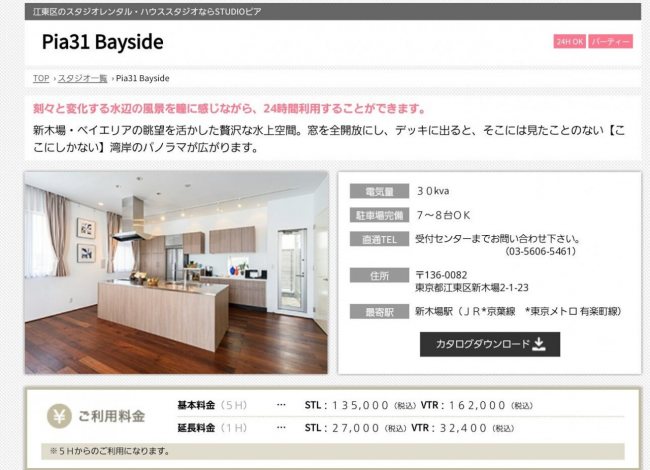Click the 24H OK pink tag
The height and width of the screenshot is (470, 650).
570,41
